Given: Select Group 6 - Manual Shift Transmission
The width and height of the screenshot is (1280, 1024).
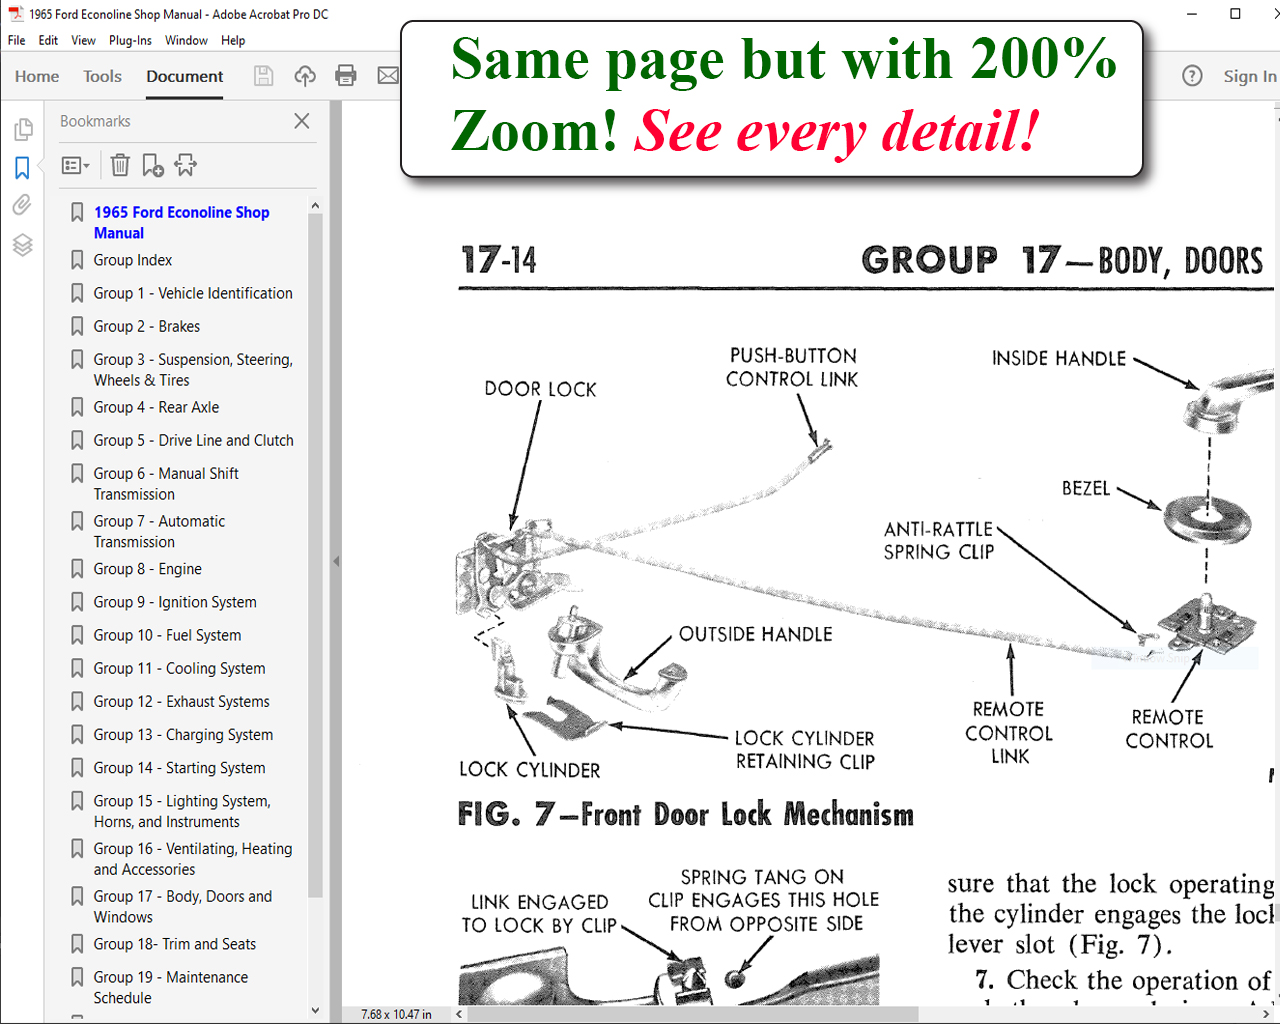Looking at the screenshot, I should click(x=166, y=483).
